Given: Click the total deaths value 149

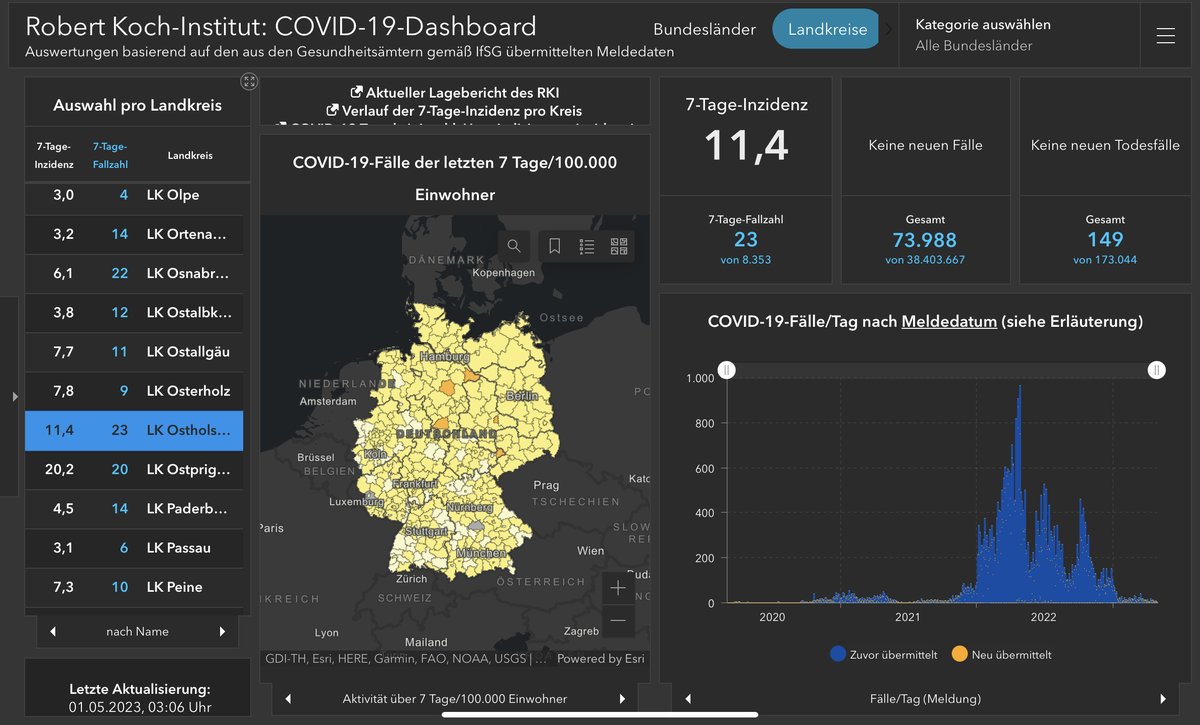Looking at the screenshot, I should (1105, 240).
